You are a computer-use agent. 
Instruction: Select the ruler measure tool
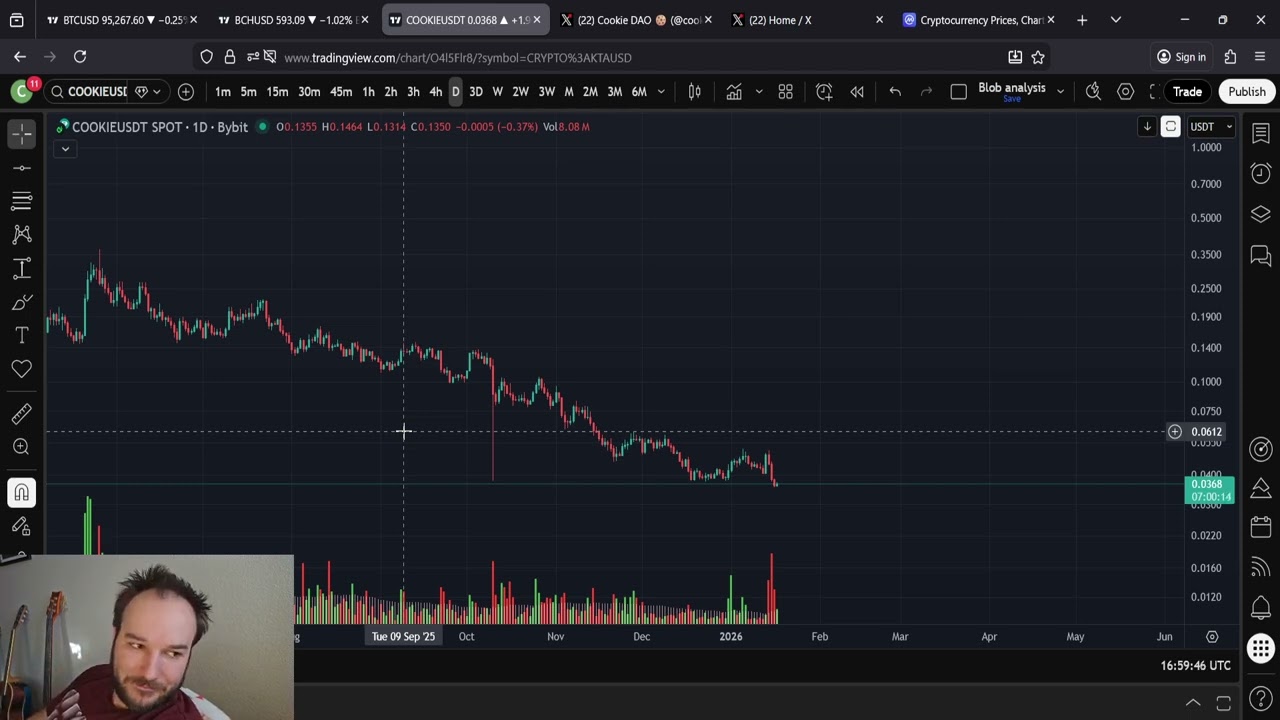pyautogui.click(x=22, y=413)
